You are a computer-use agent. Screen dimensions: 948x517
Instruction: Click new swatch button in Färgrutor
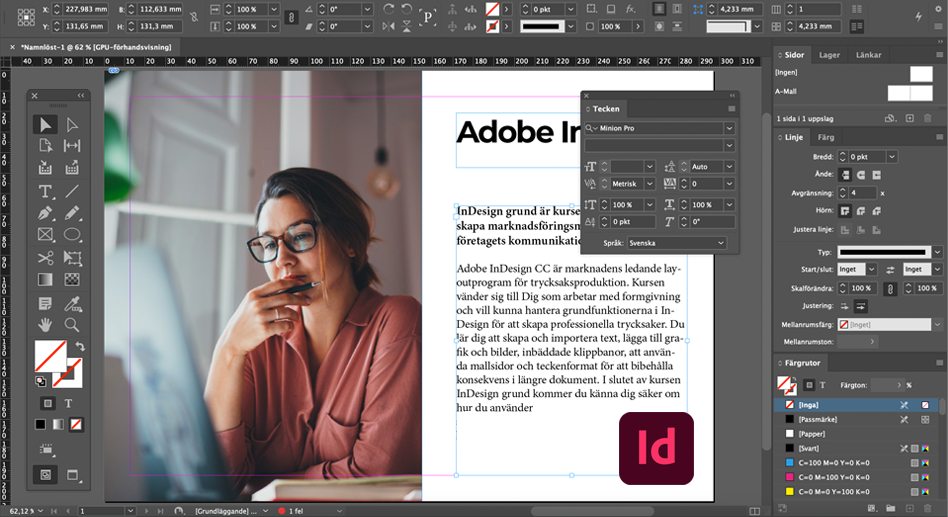click(x=909, y=509)
